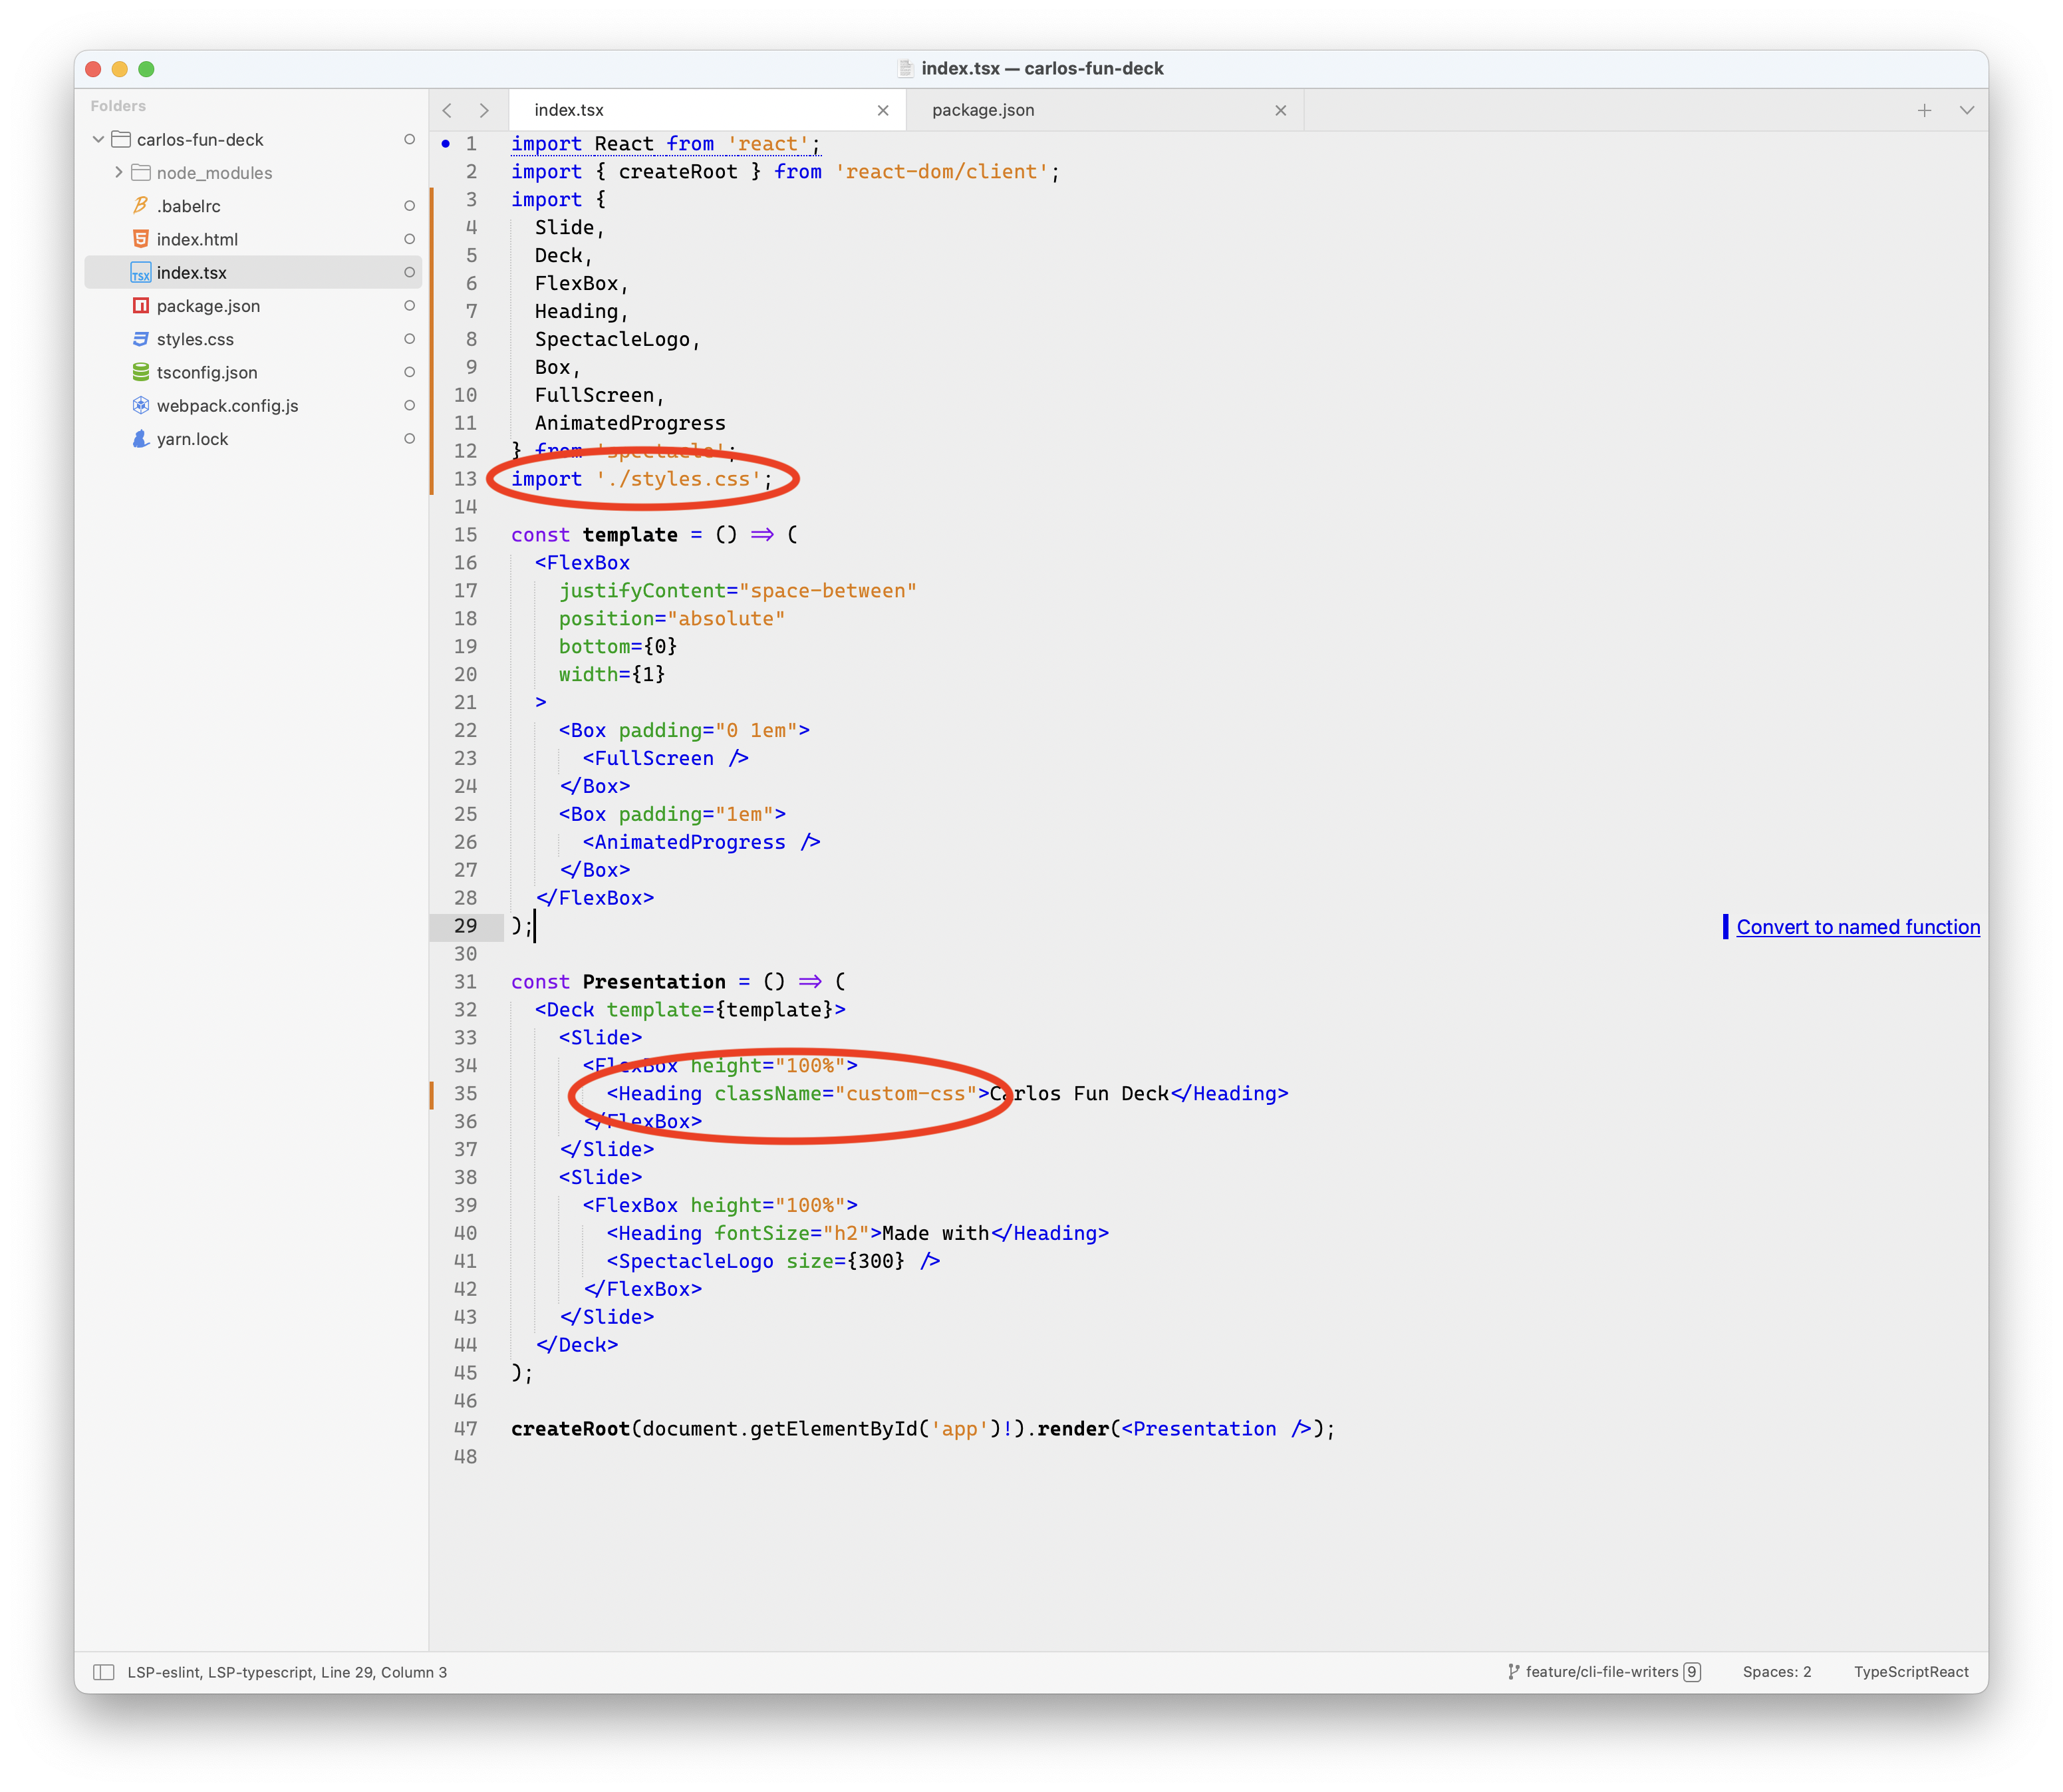The width and height of the screenshot is (2063, 1792).
Task: Click the plus icon to add new tab
Action: point(1924,110)
